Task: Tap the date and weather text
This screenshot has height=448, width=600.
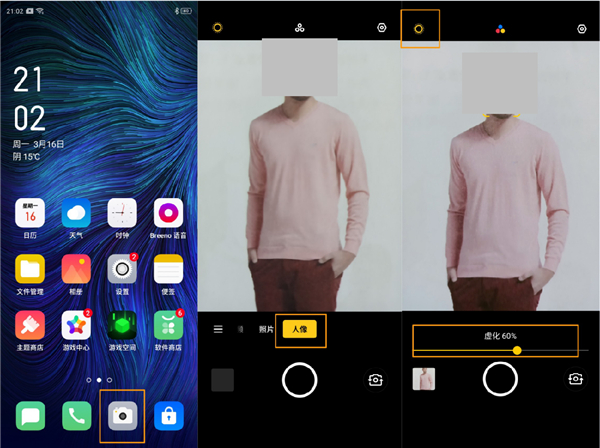Action: pos(38,150)
